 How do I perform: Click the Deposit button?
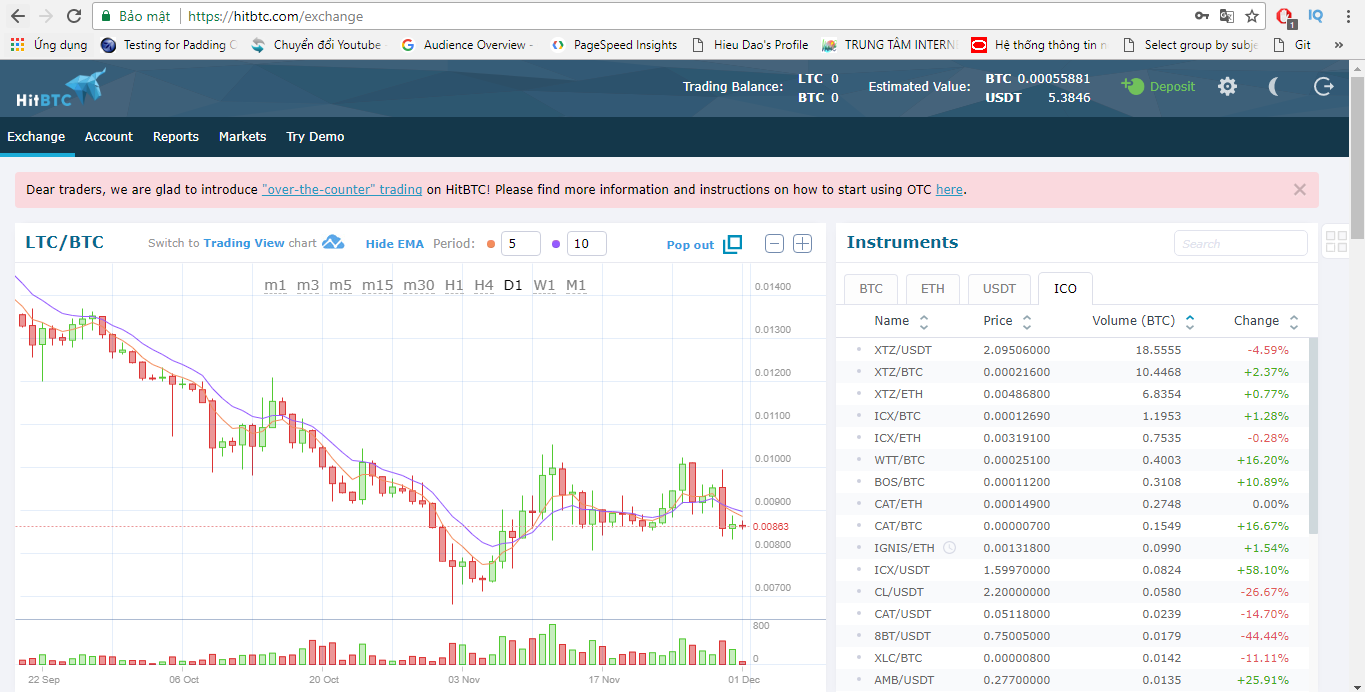[x=1158, y=87]
